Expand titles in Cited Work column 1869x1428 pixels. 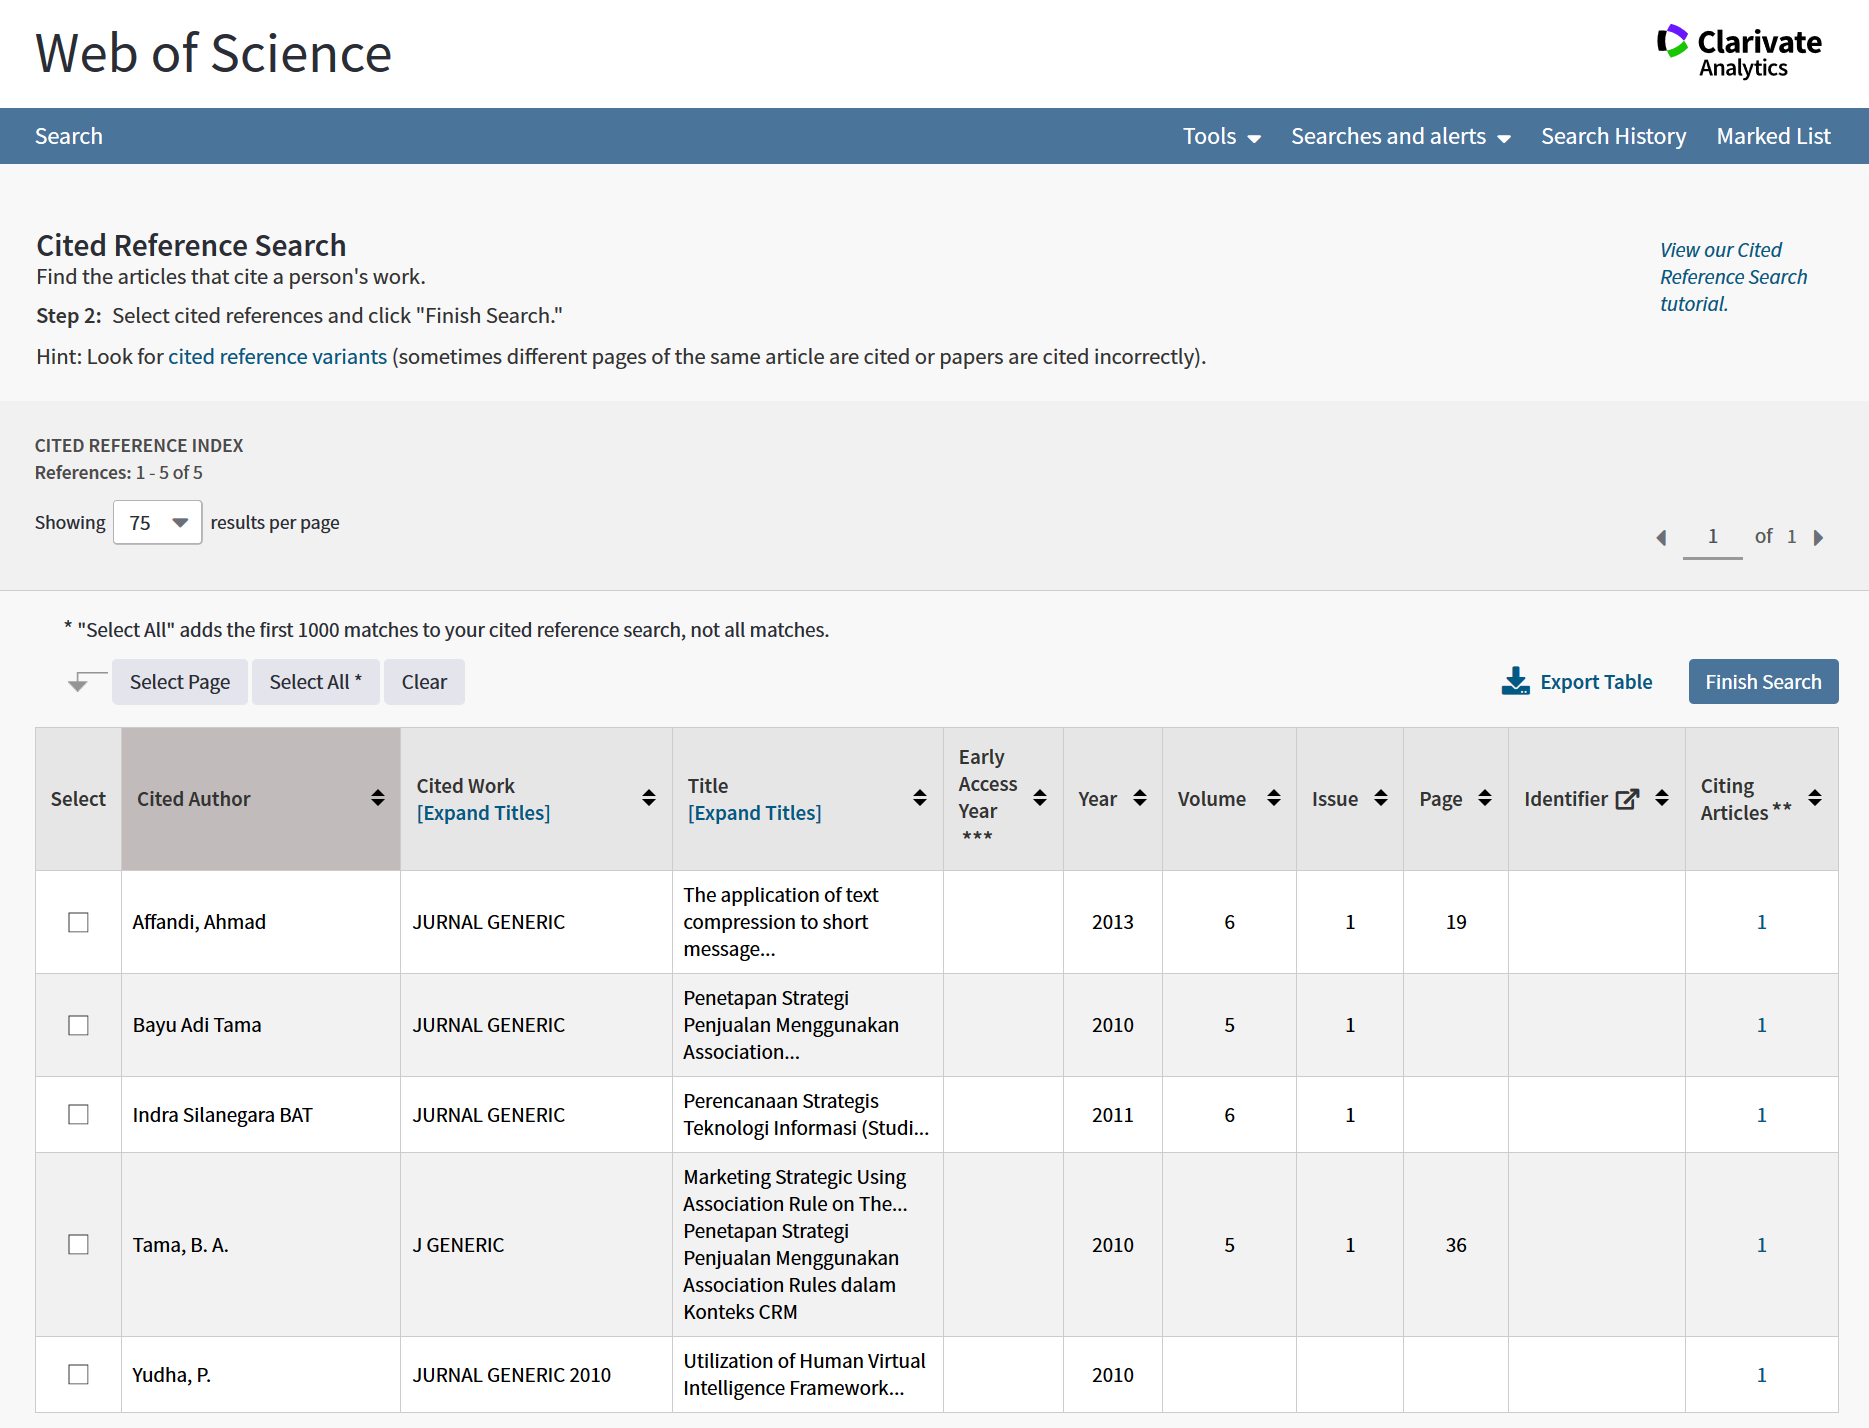(483, 813)
